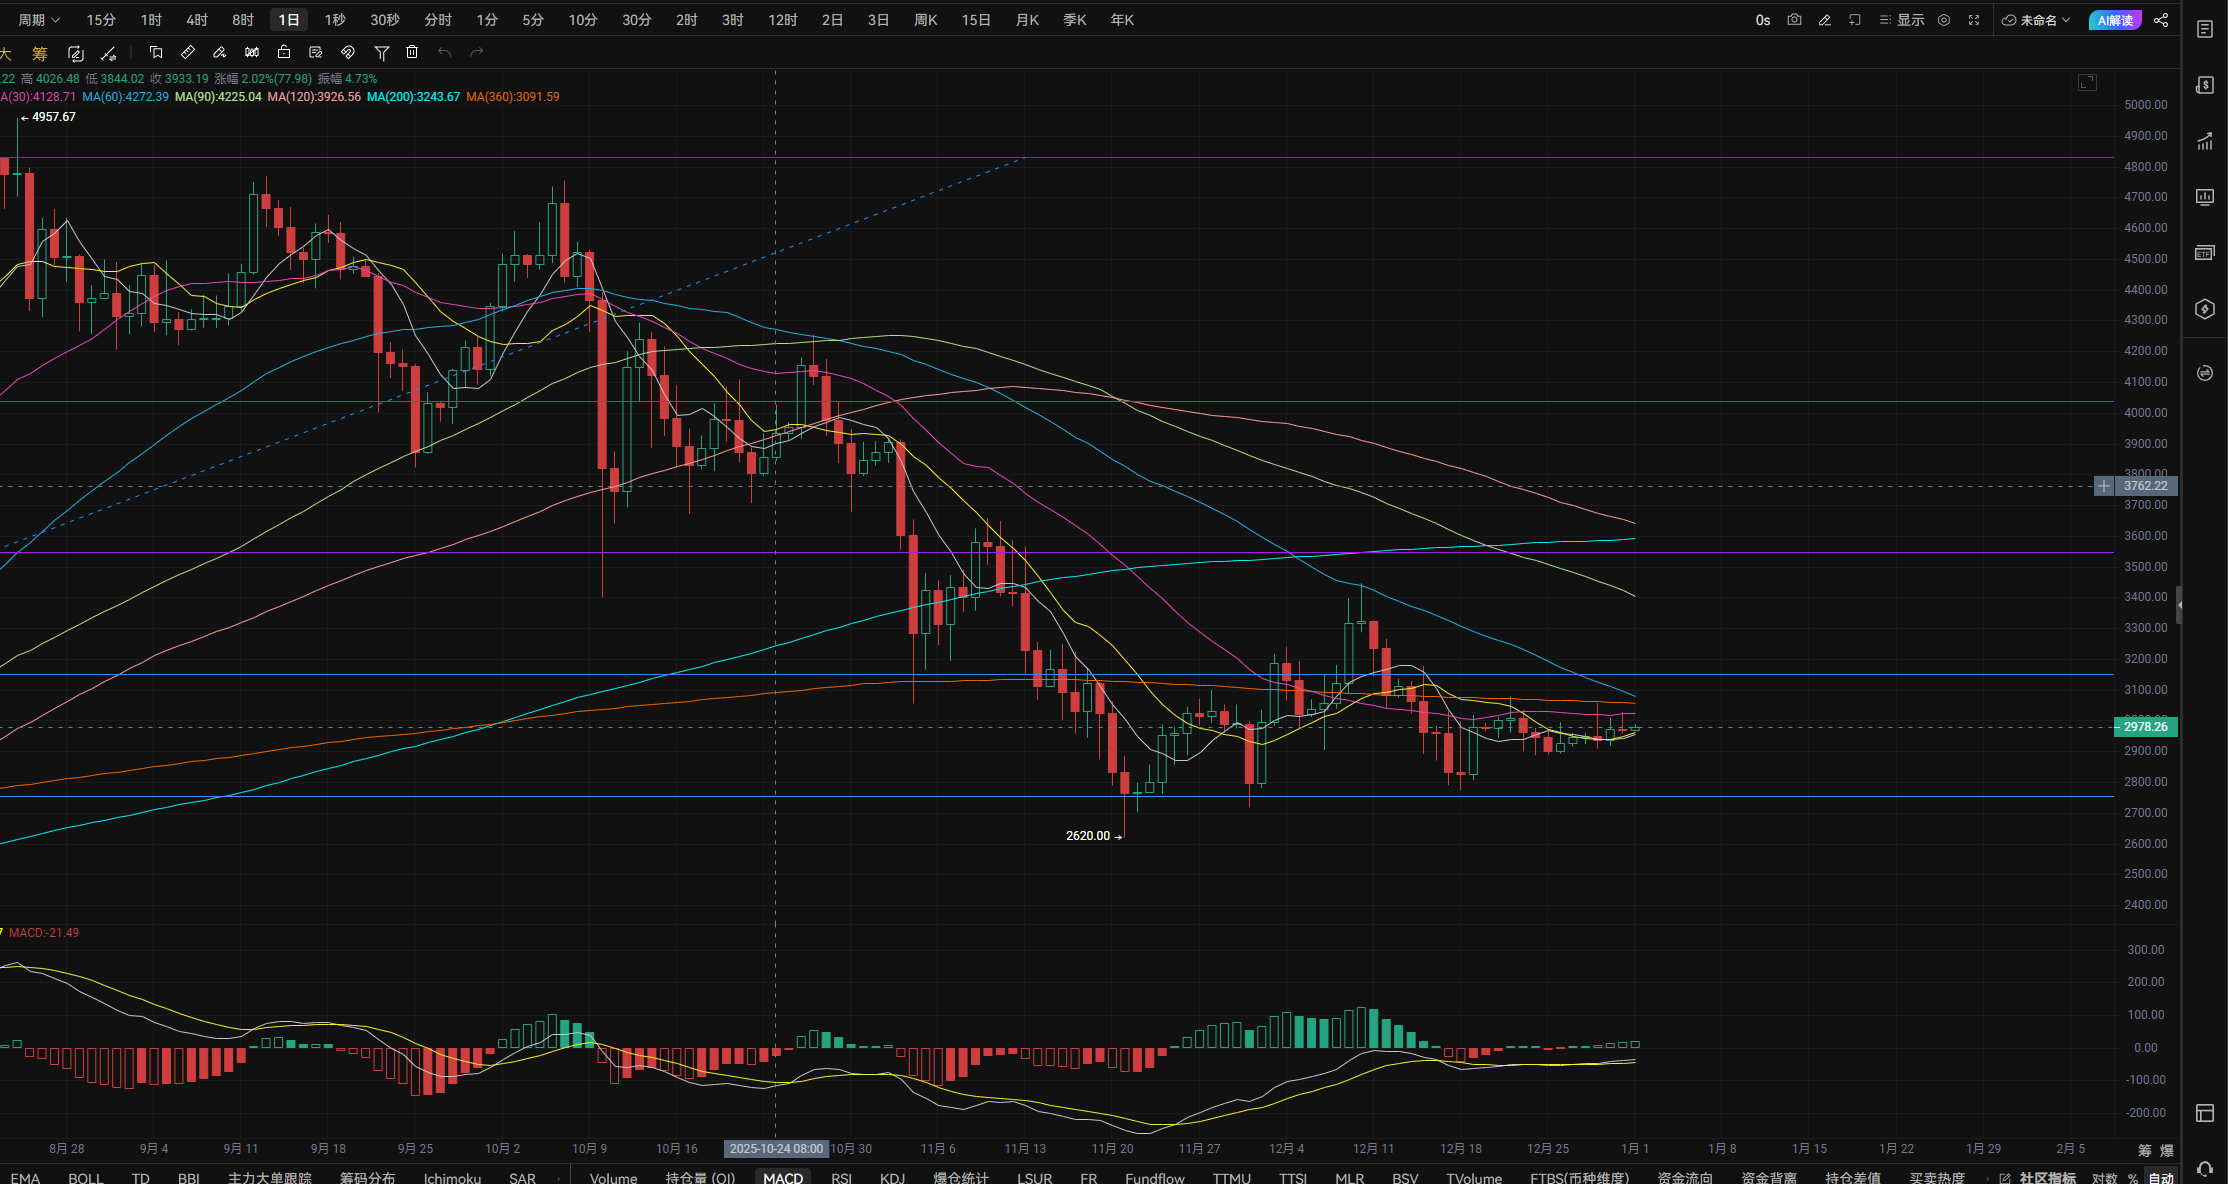Open the 周期 period dropdown
The width and height of the screenshot is (2228, 1184).
click(x=39, y=20)
